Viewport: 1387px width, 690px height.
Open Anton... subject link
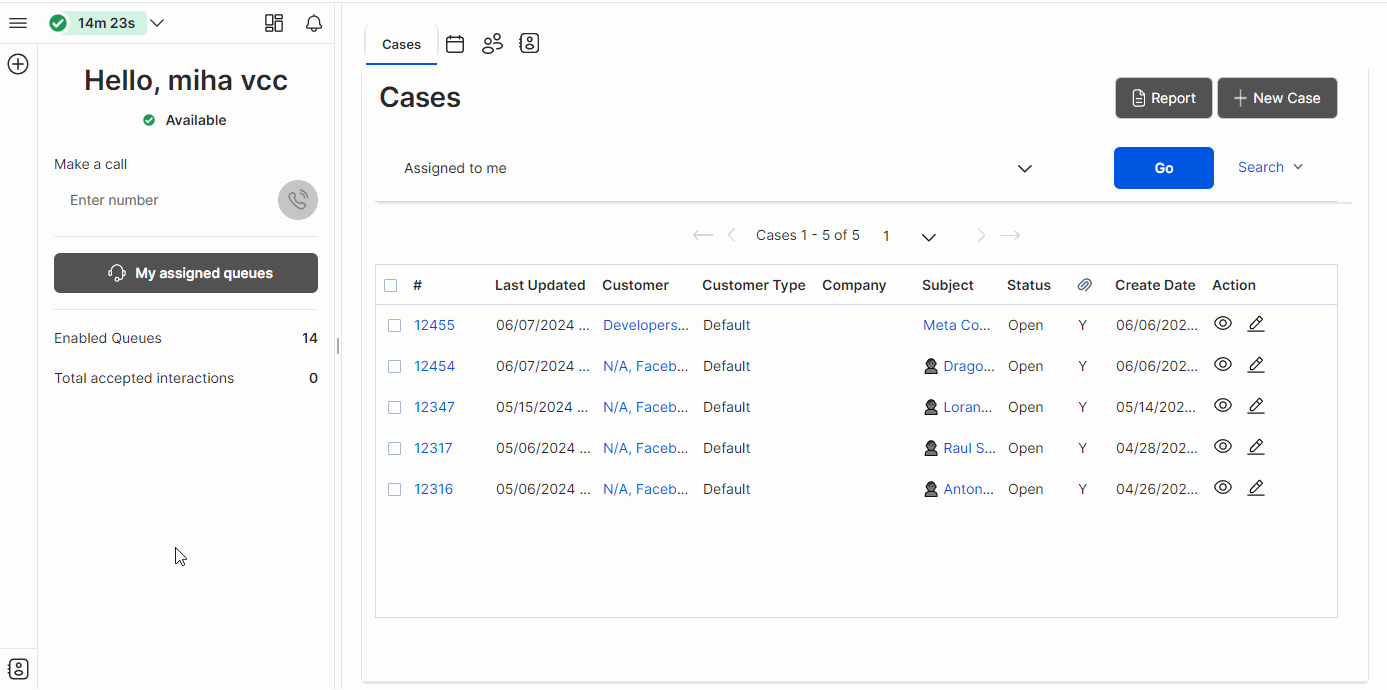(969, 489)
